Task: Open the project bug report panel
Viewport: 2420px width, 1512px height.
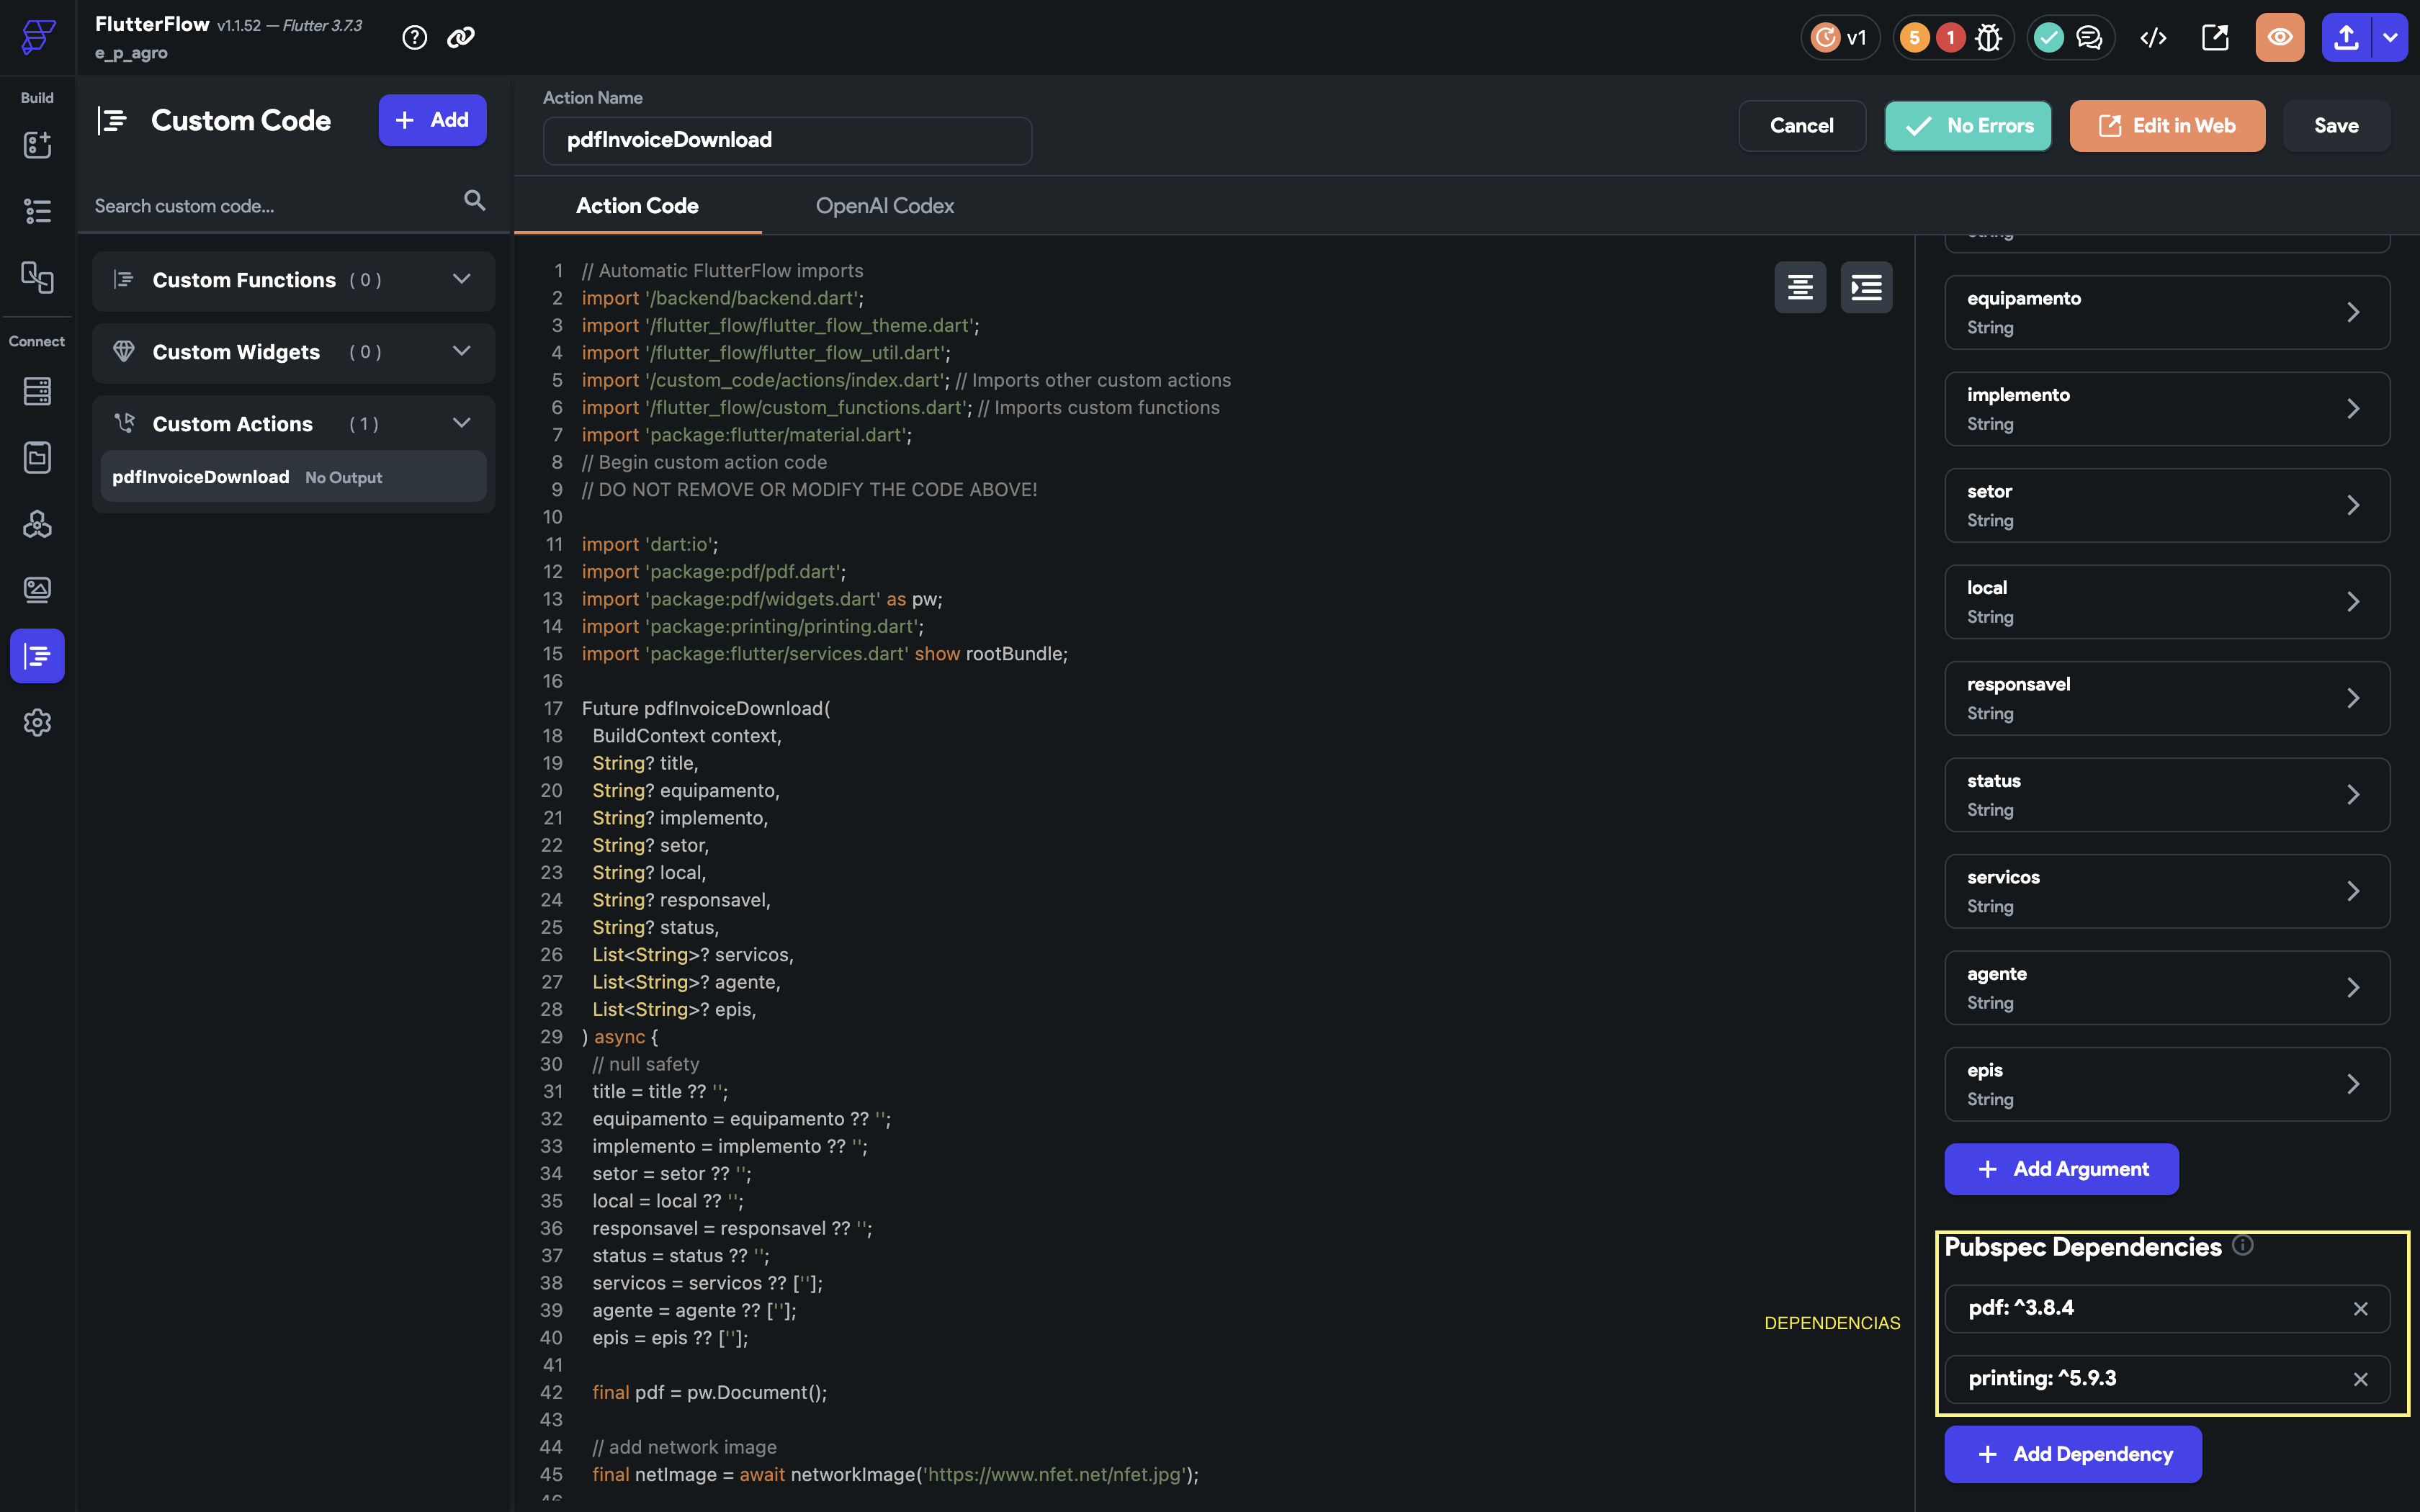Action: tap(1989, 37)
